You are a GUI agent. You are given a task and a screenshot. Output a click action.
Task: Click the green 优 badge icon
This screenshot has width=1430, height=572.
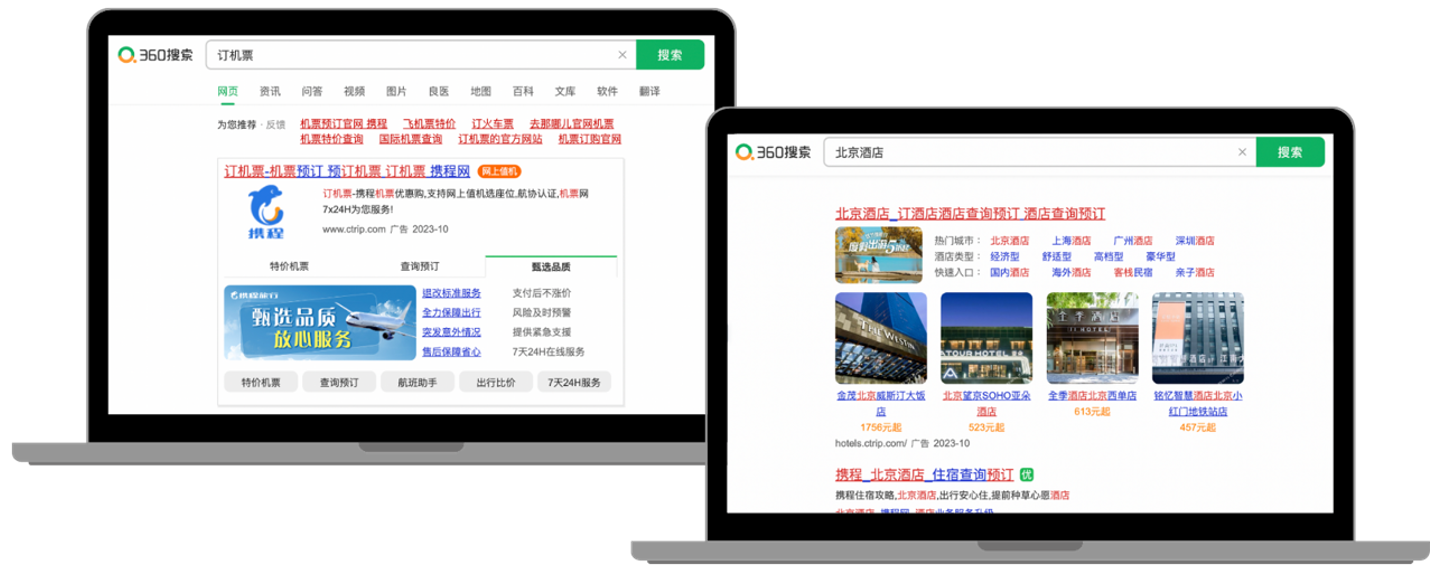[1026, 474]
